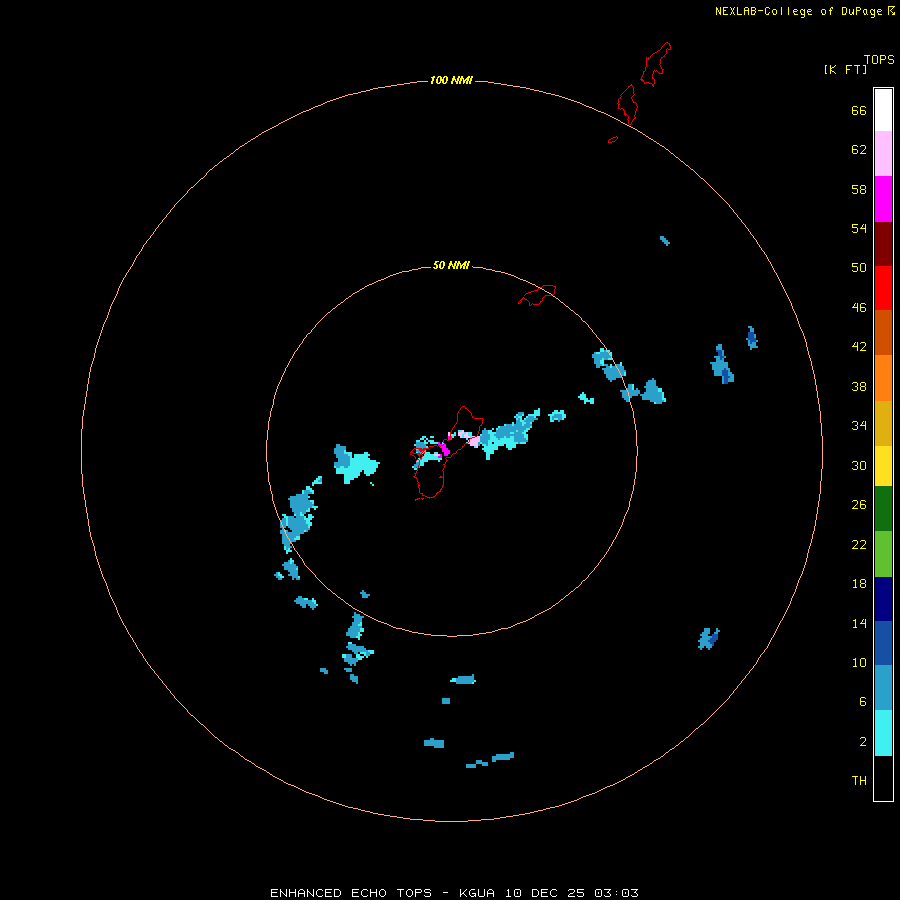Click the 58 legend value

click(x=859, y=189)
